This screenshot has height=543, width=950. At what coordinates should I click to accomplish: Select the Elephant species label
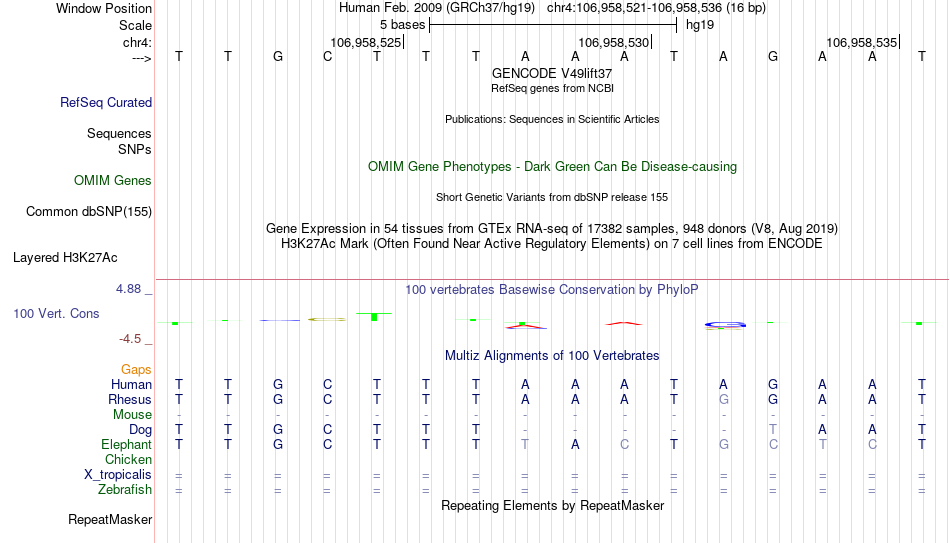tap(126, 444)
